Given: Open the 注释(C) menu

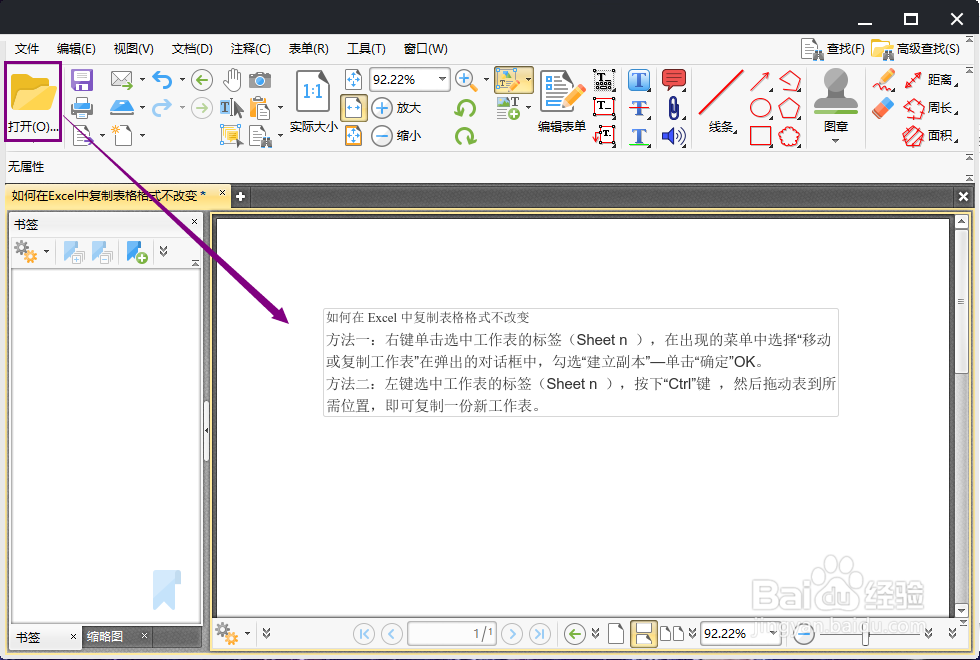Looking at the screenshot, I should 250,48.
